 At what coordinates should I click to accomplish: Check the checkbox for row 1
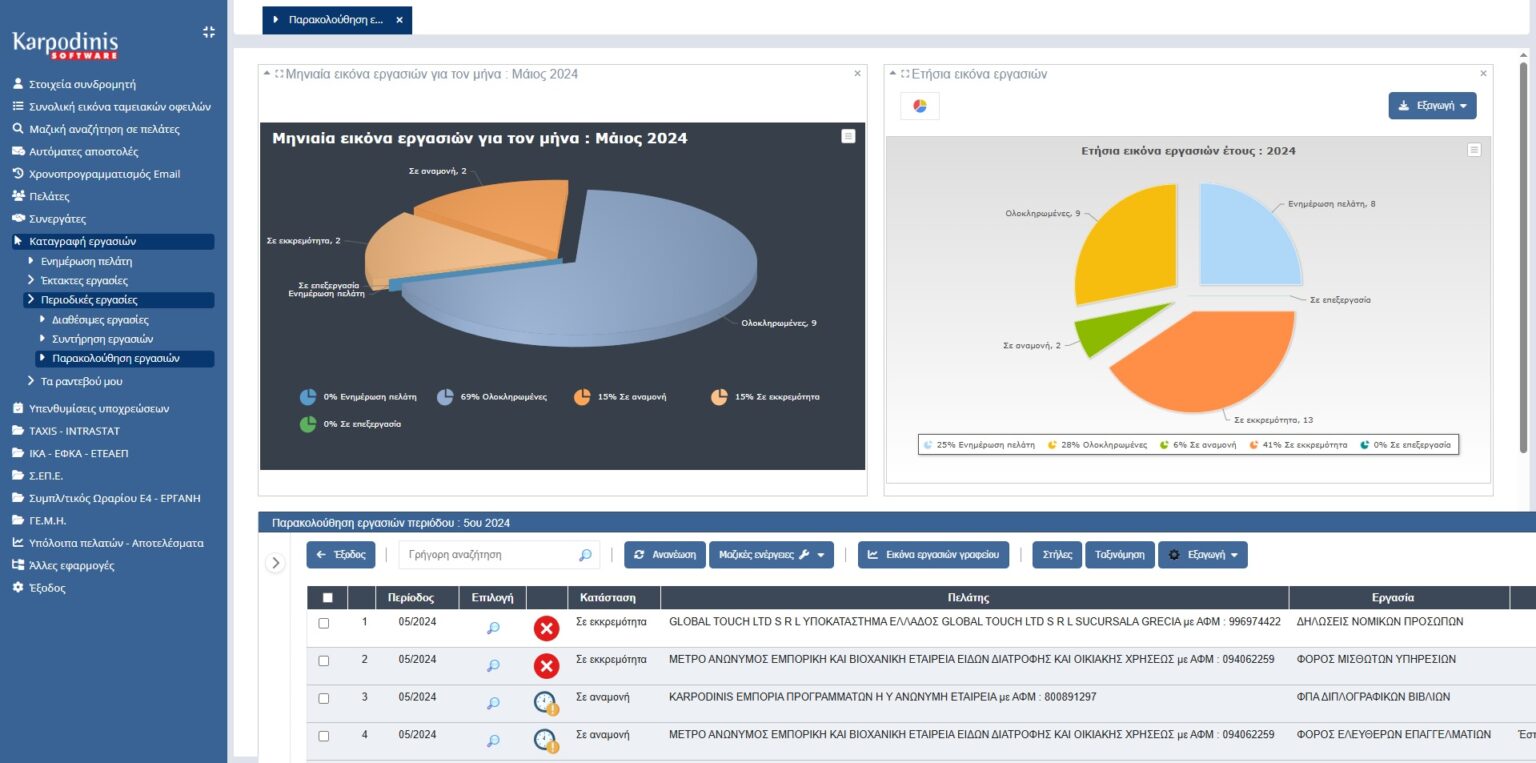click(x=323, y=623)
